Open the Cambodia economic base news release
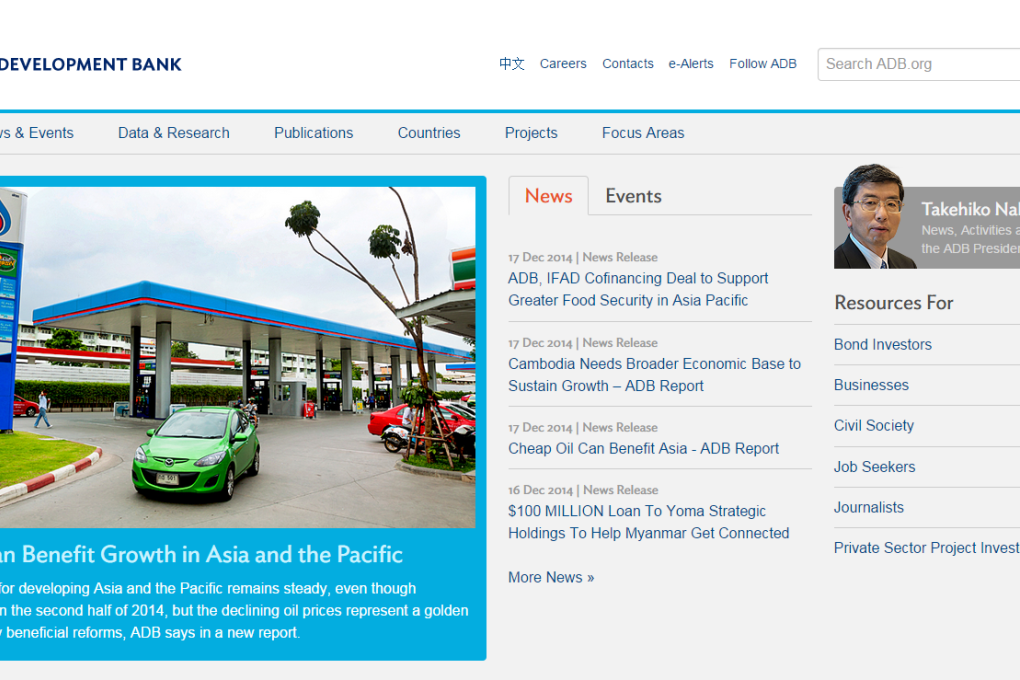1020x680 pixels. coord(654,374)
